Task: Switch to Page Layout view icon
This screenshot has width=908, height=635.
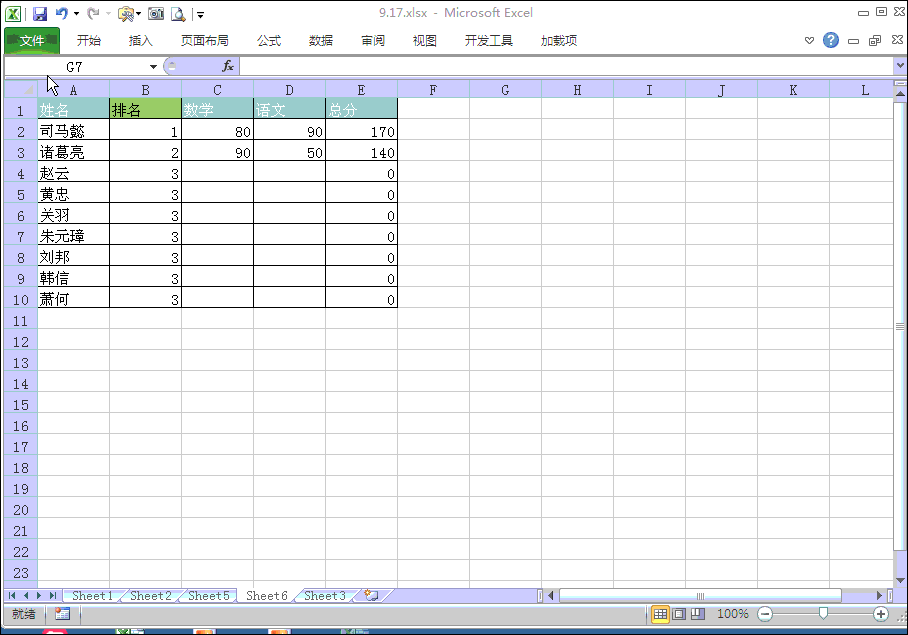Action: coord(679,614)
